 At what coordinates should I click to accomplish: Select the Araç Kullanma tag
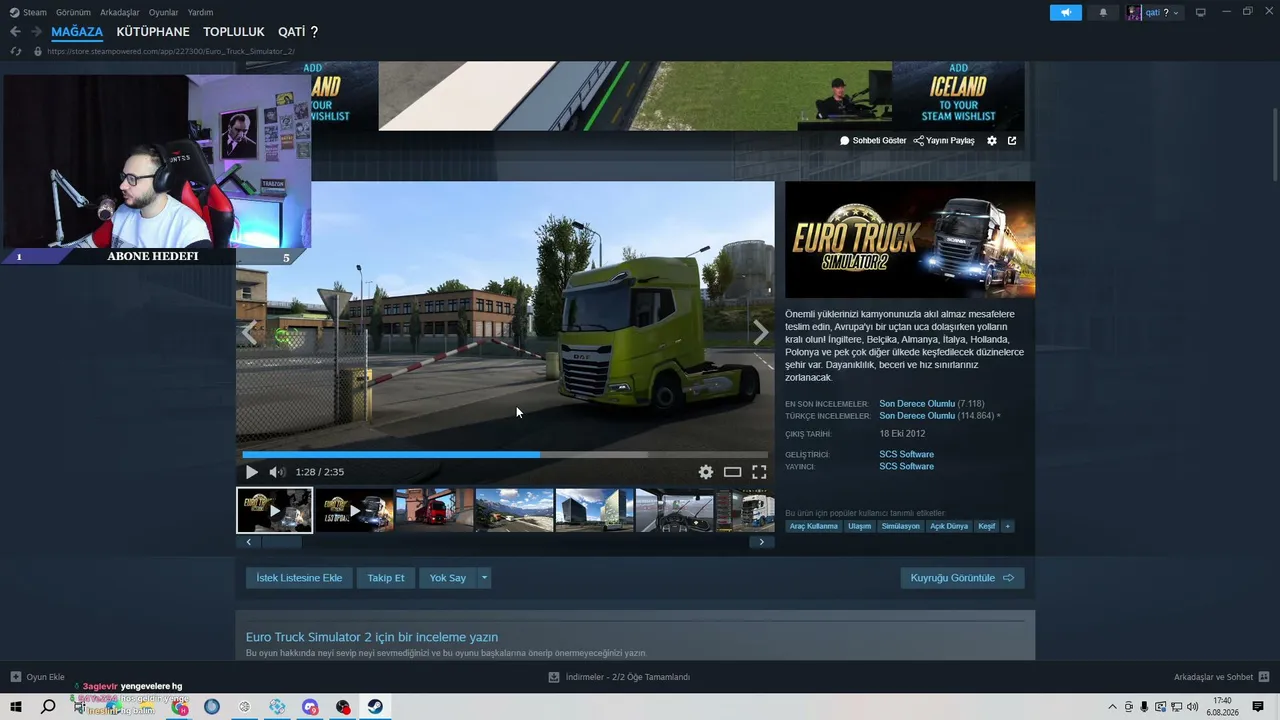click(814, 526)
